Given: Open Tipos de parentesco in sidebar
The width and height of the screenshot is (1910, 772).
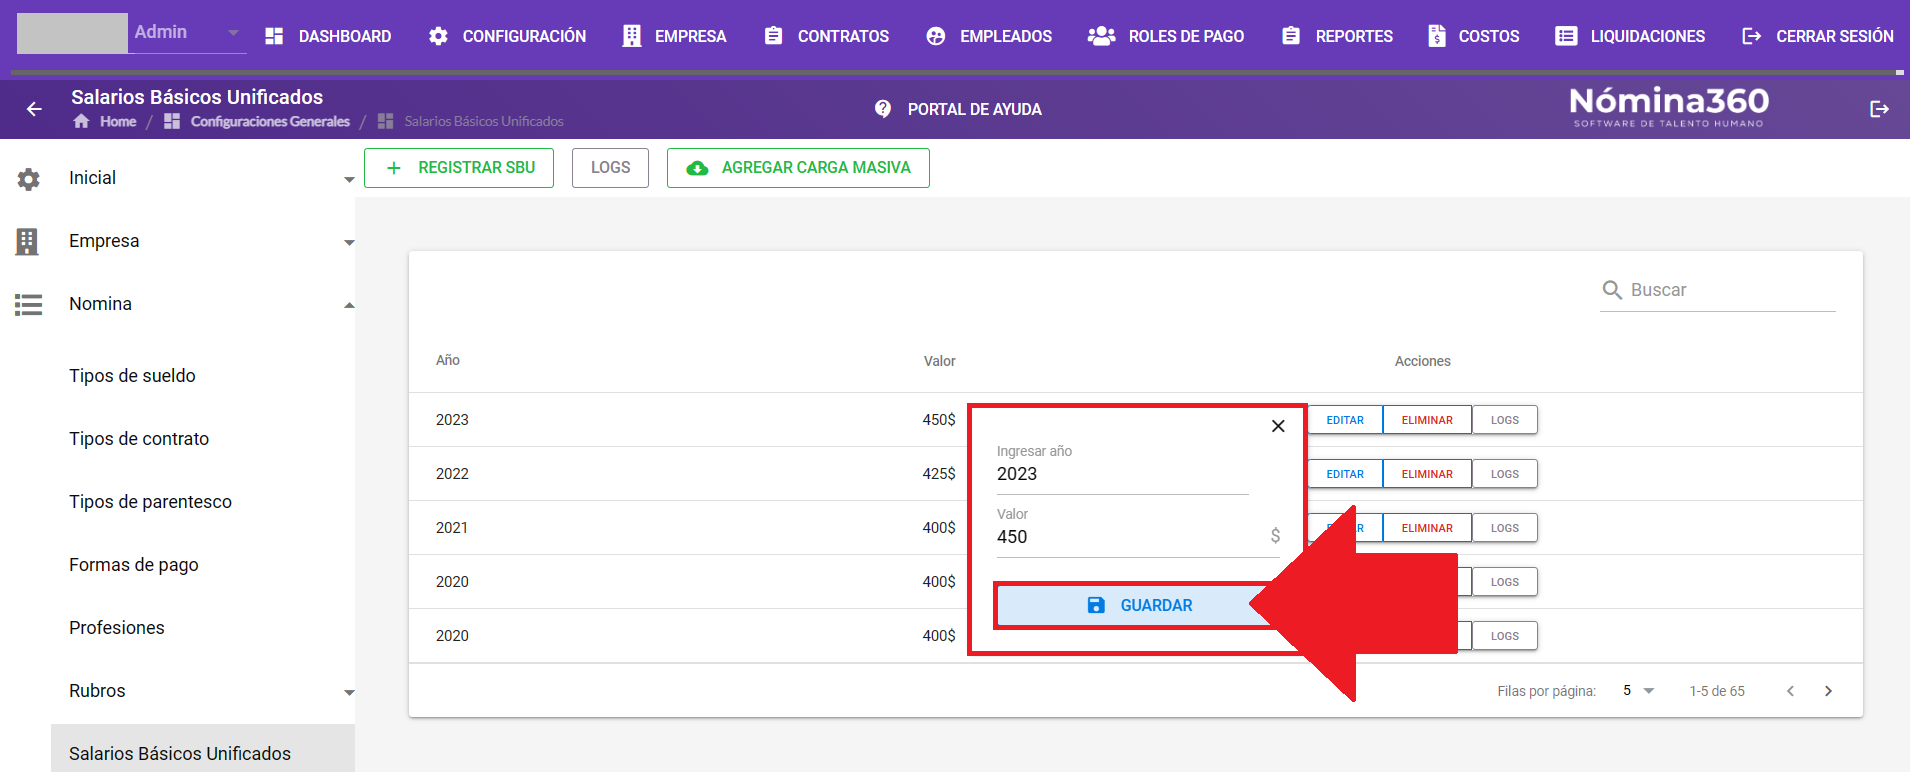Looking at the screenshot, I should click(150, 502).
